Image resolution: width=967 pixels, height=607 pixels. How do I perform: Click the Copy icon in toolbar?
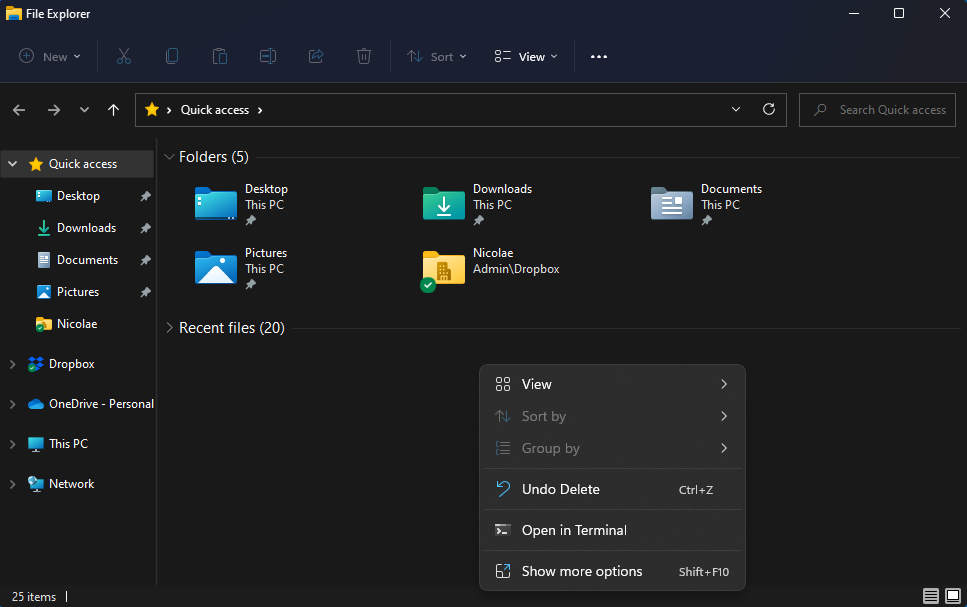pyautogui.click(x=172, y=57)
